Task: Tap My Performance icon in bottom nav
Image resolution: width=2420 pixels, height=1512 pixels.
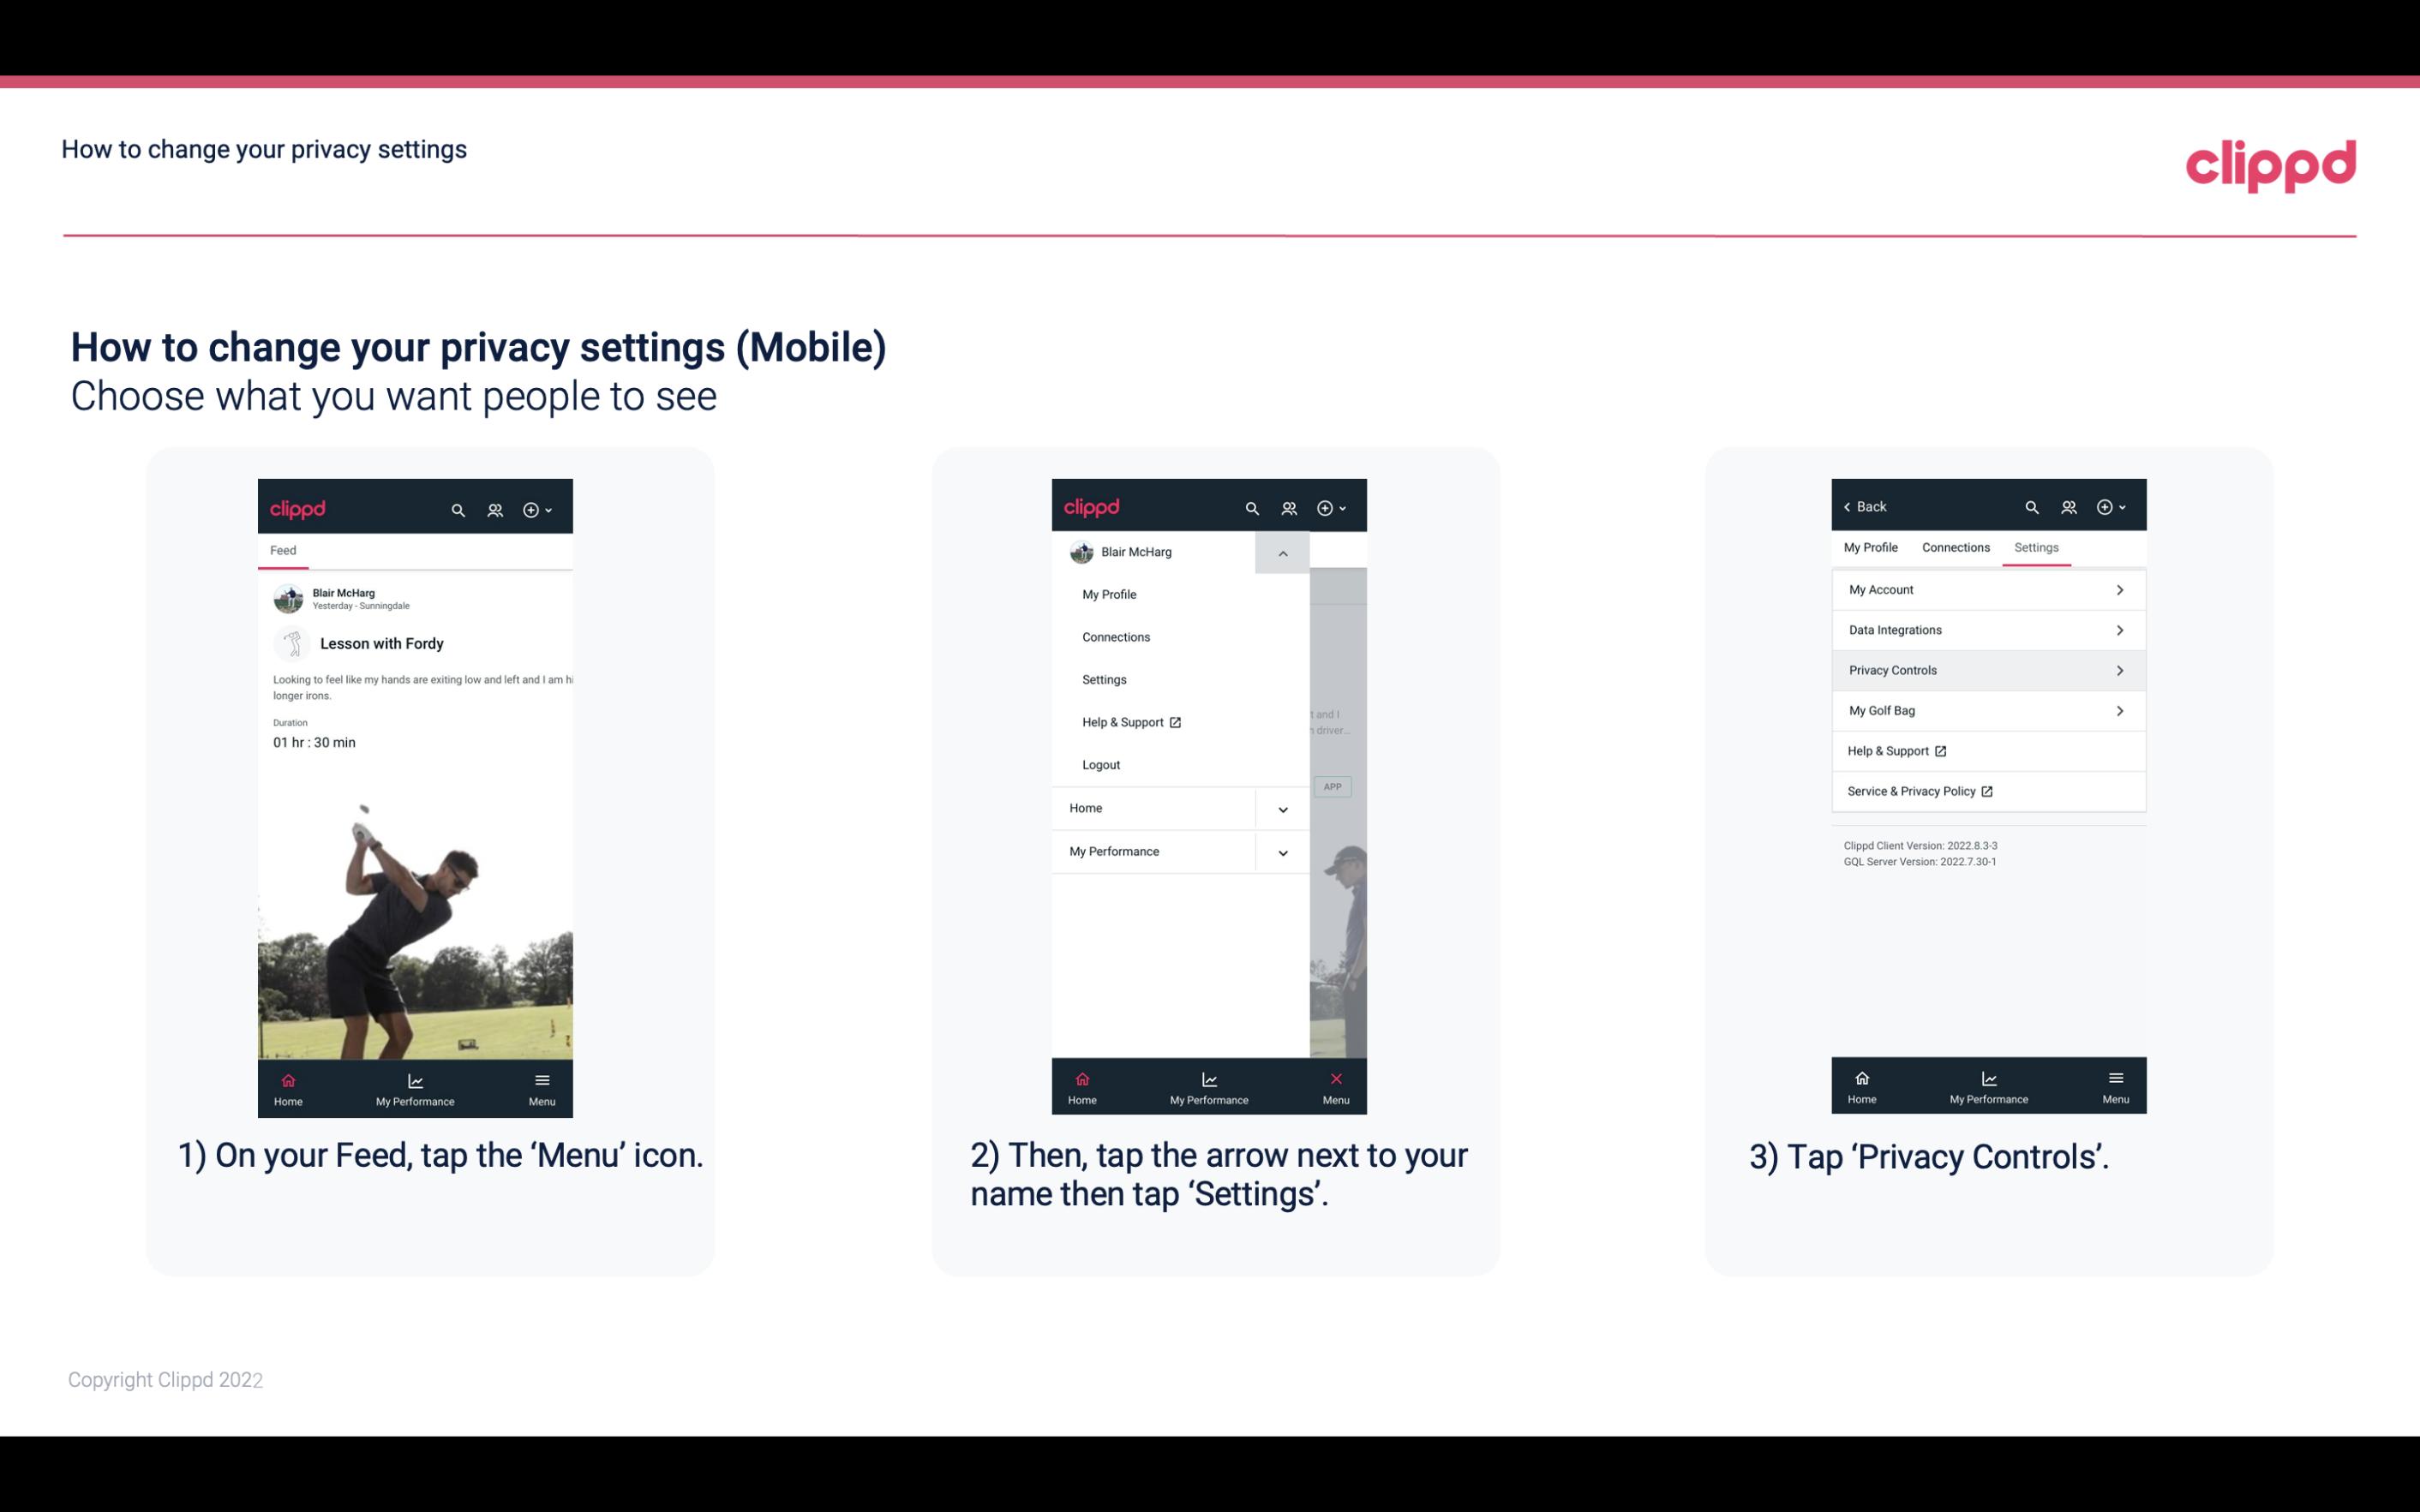Action: (415, 1085)
